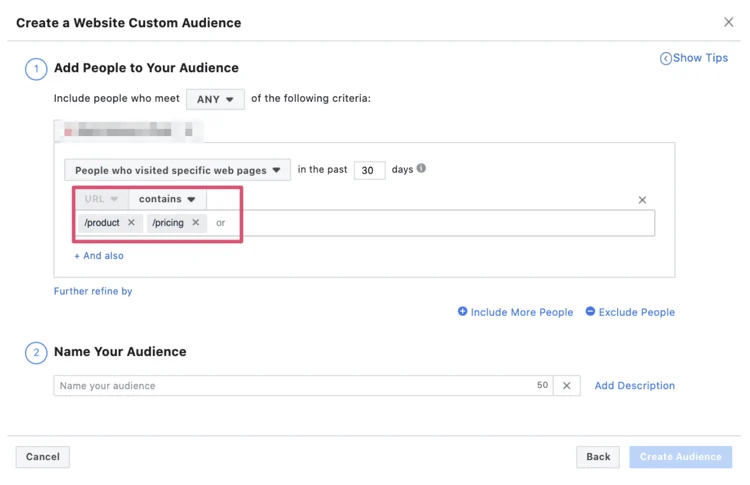Click the days number input field

368,171
